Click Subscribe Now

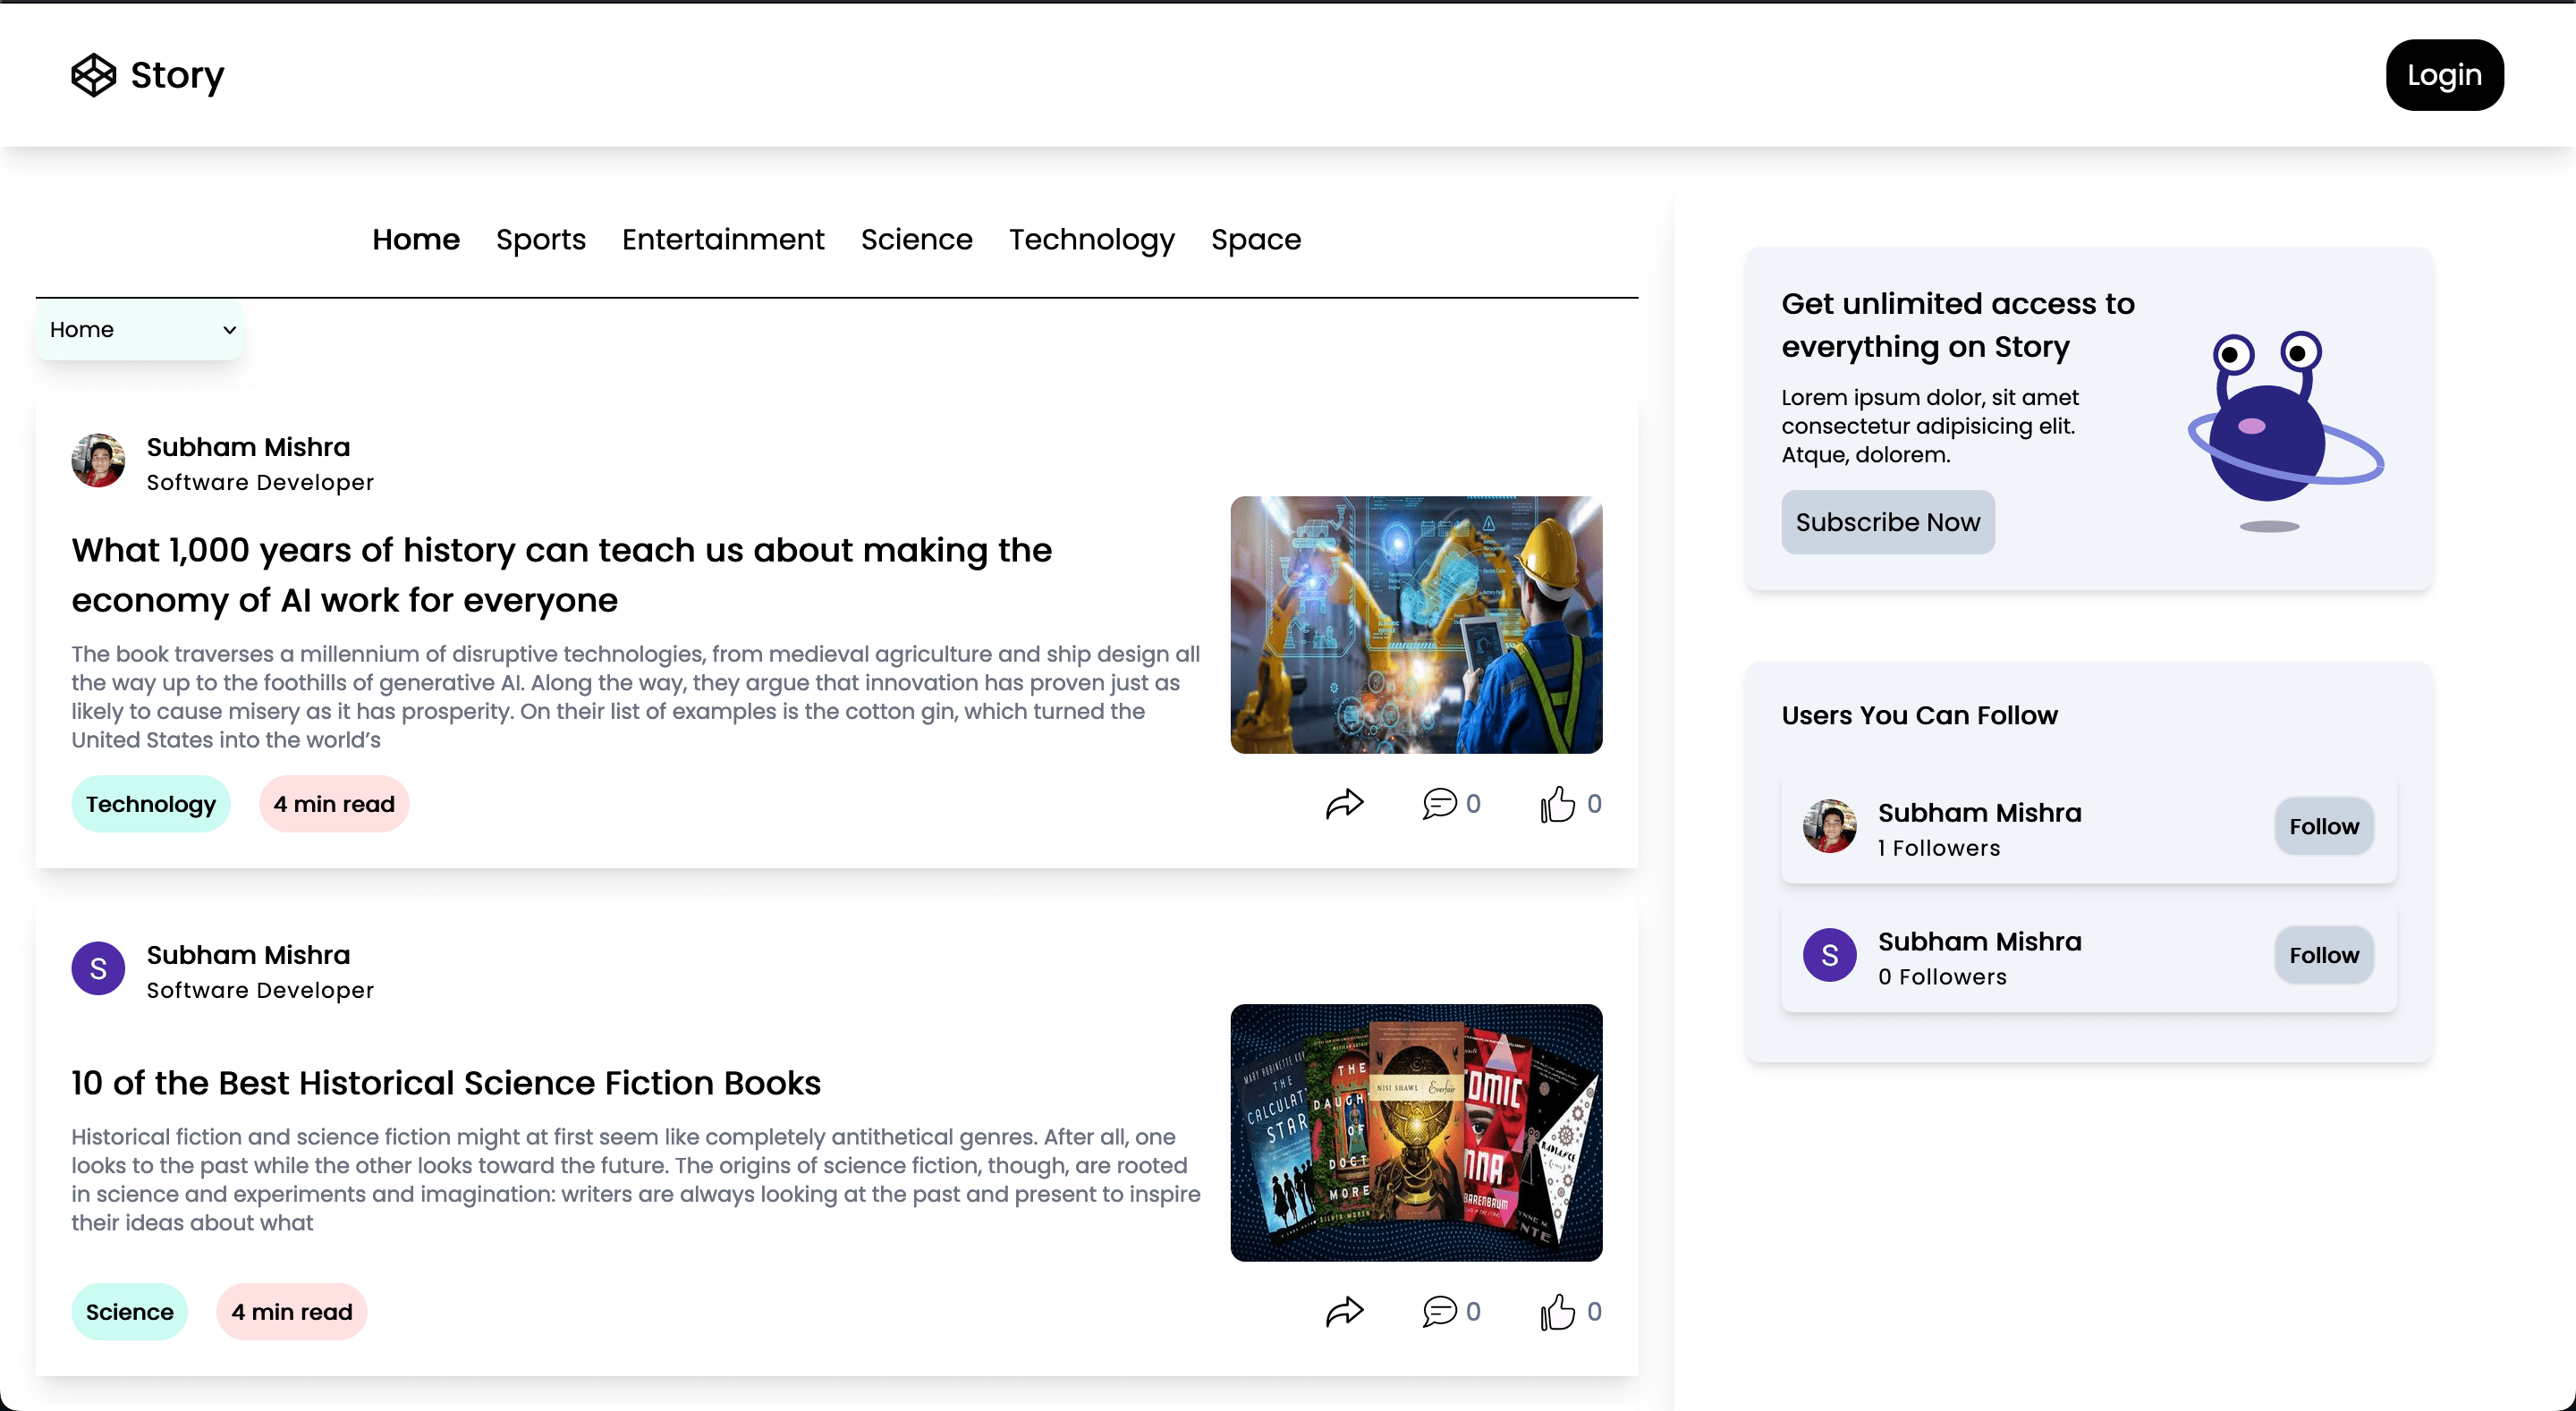[1888, 522]
